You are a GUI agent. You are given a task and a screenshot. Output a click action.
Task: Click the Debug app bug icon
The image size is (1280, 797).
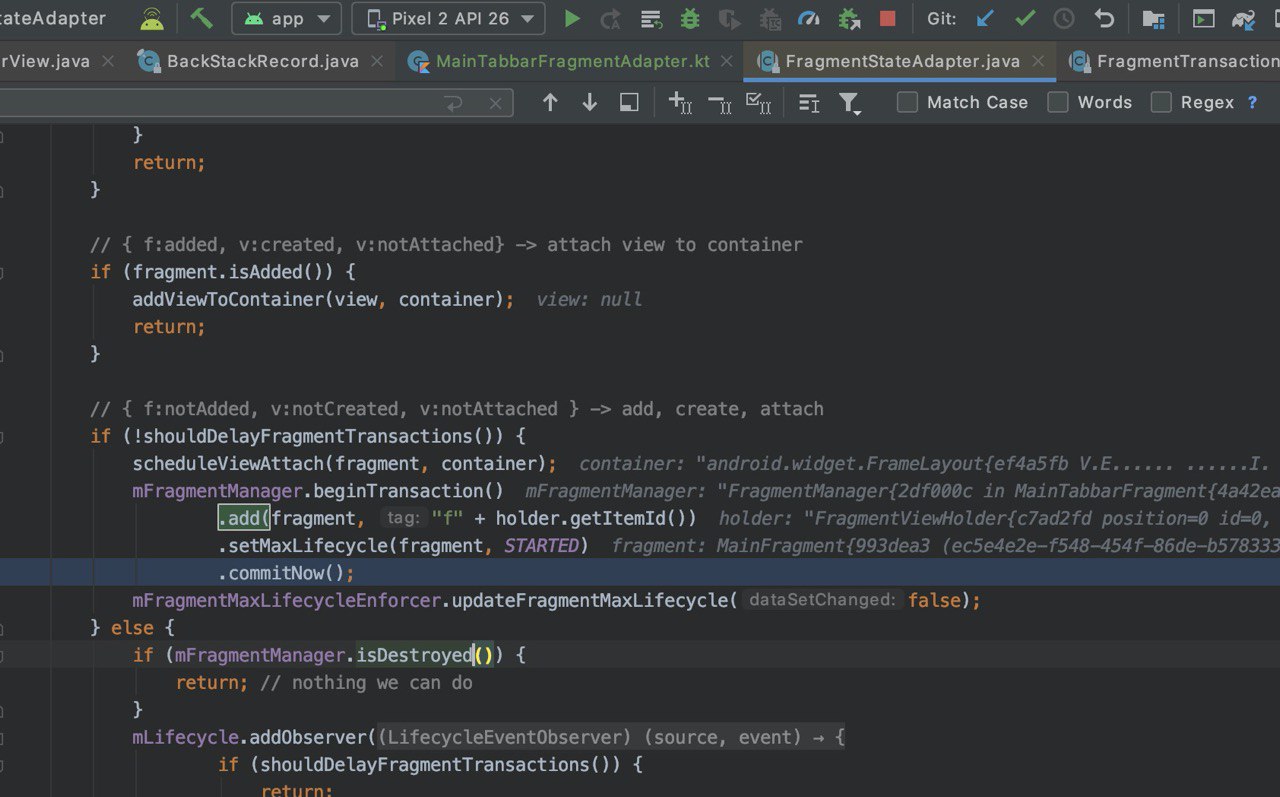(690, 19)
